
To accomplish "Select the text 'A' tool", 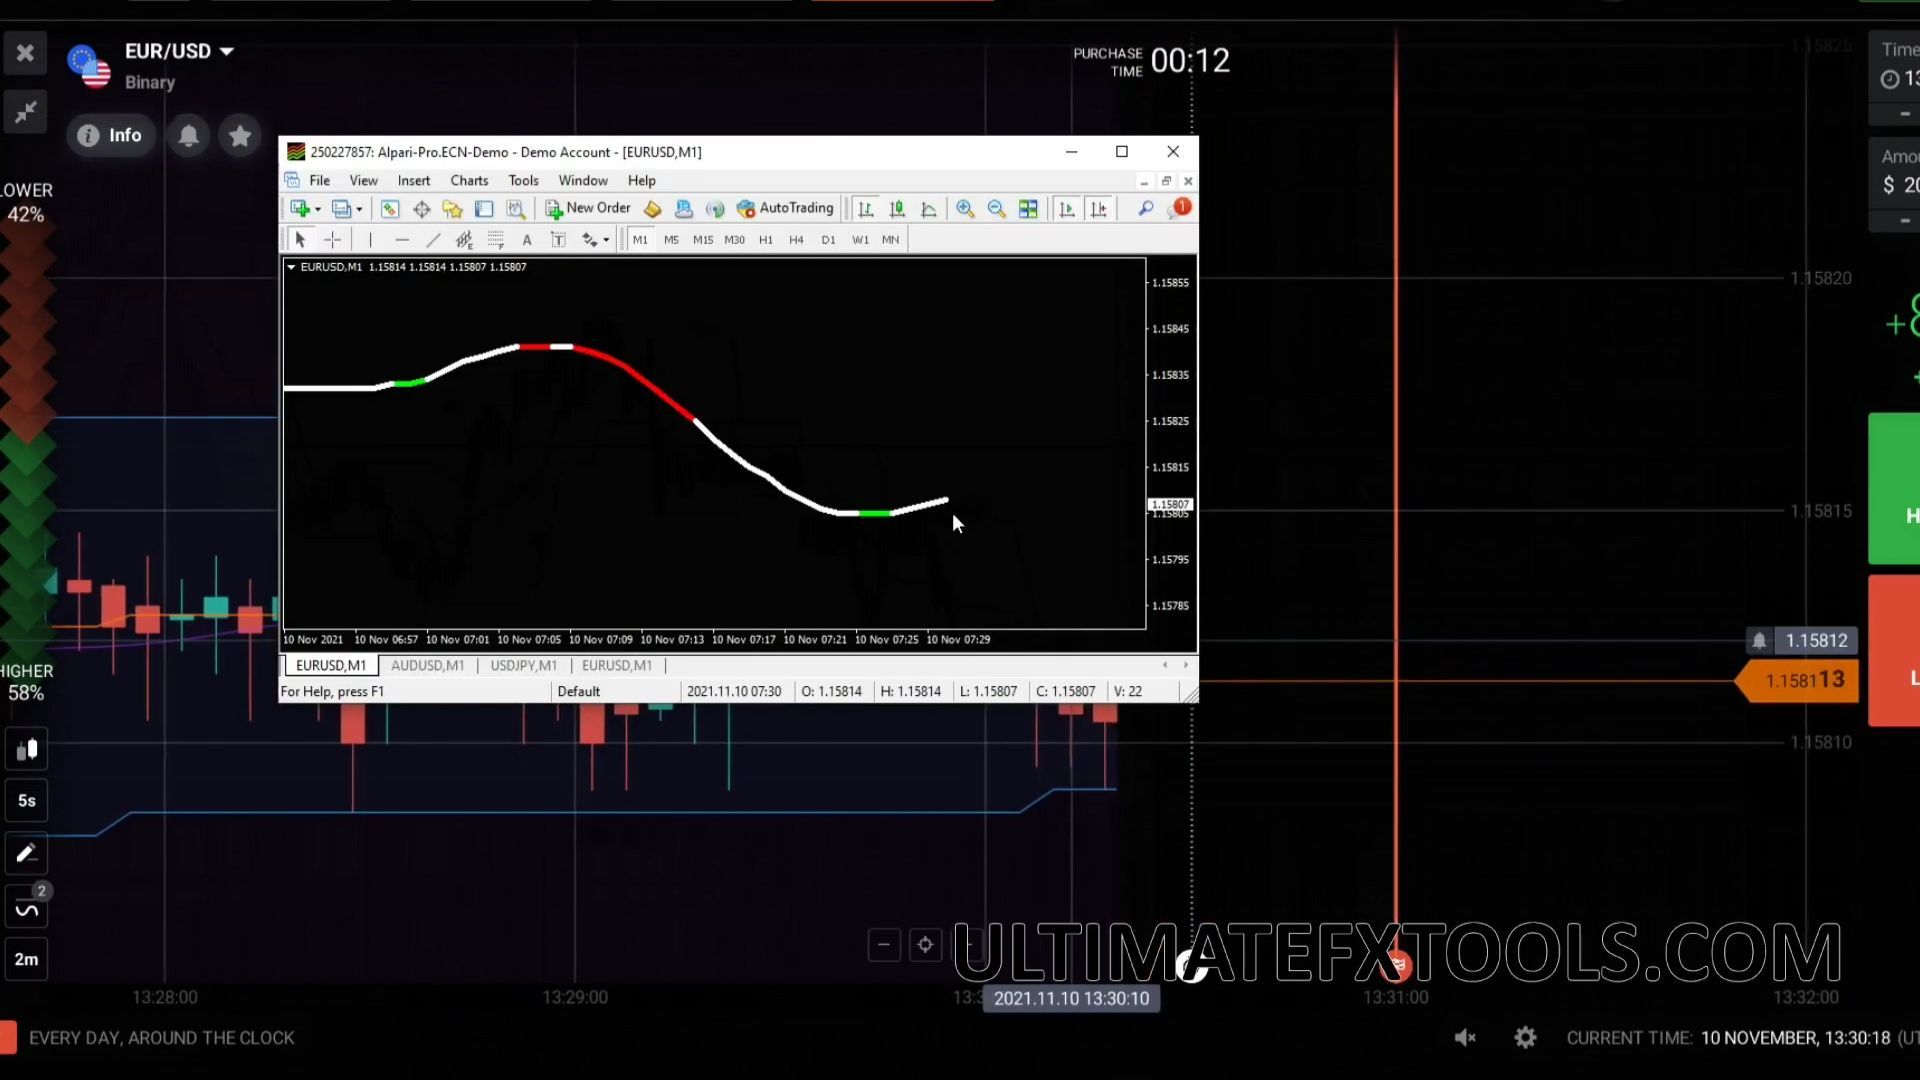I will tap(527, 239).
